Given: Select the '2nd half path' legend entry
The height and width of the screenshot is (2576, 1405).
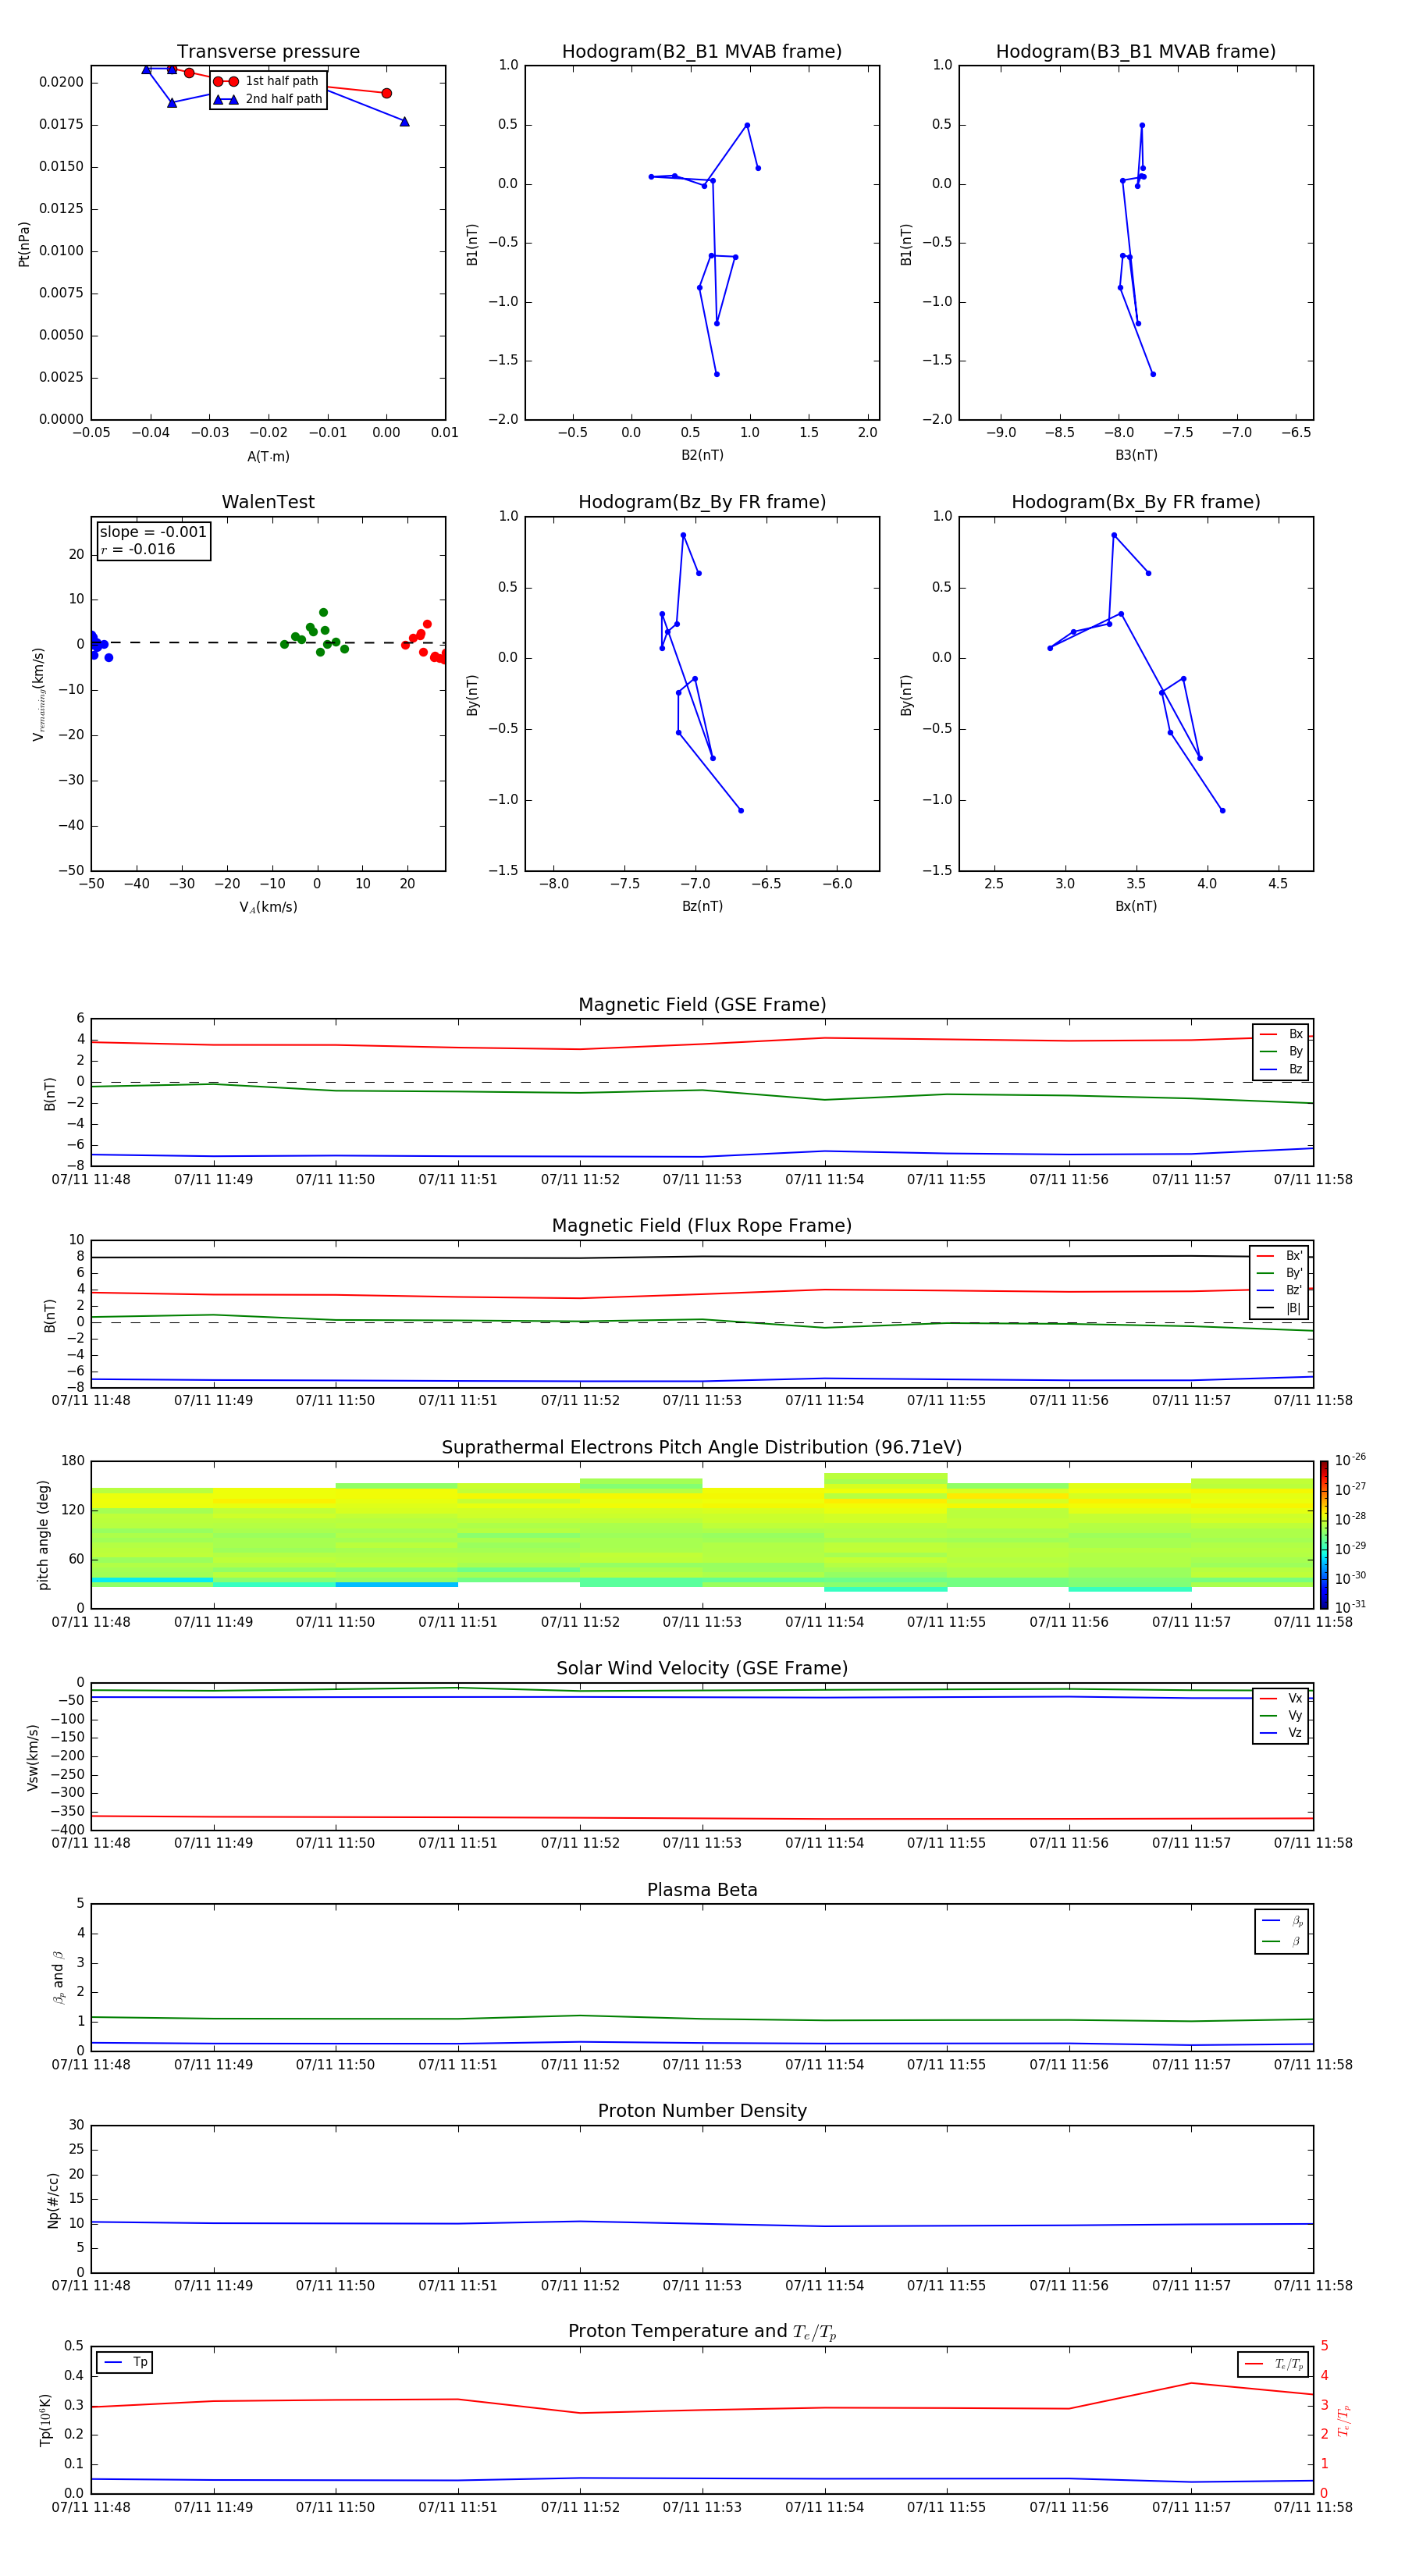Looking at the screenshot, I should coord(267,99).
